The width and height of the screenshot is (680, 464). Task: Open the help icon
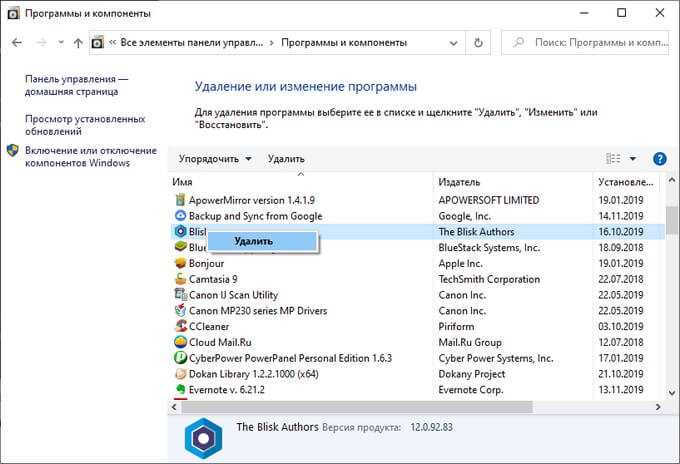660,159
